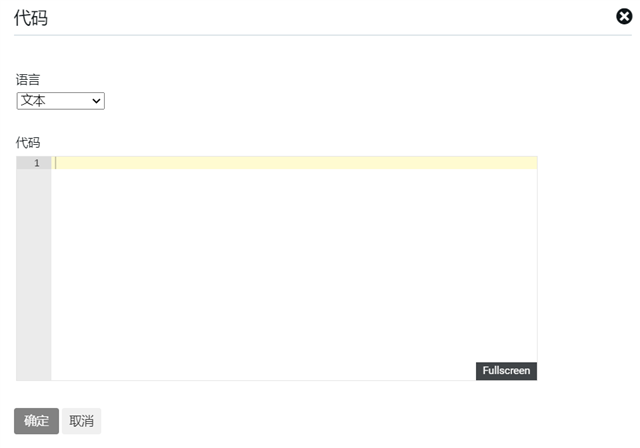Cancel the dialog with the 取消 button

[81, 421]
